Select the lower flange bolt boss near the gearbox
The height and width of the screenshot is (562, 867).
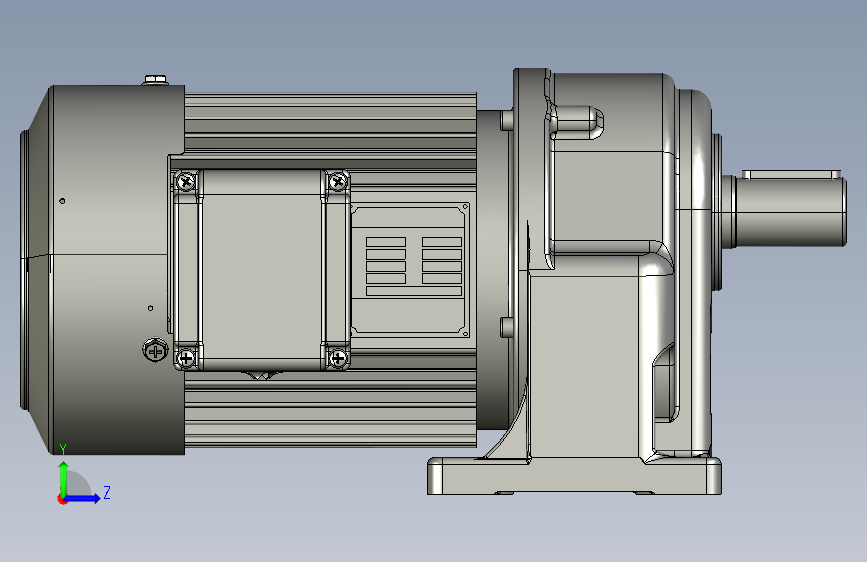tap(507, 327)
